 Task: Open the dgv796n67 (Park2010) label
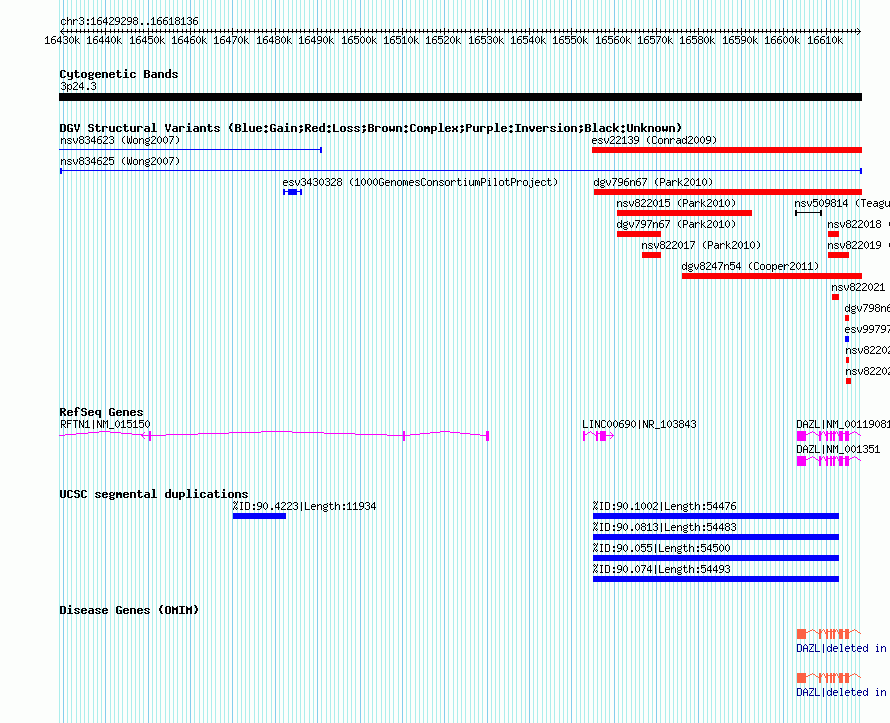(x=653, y=182)
